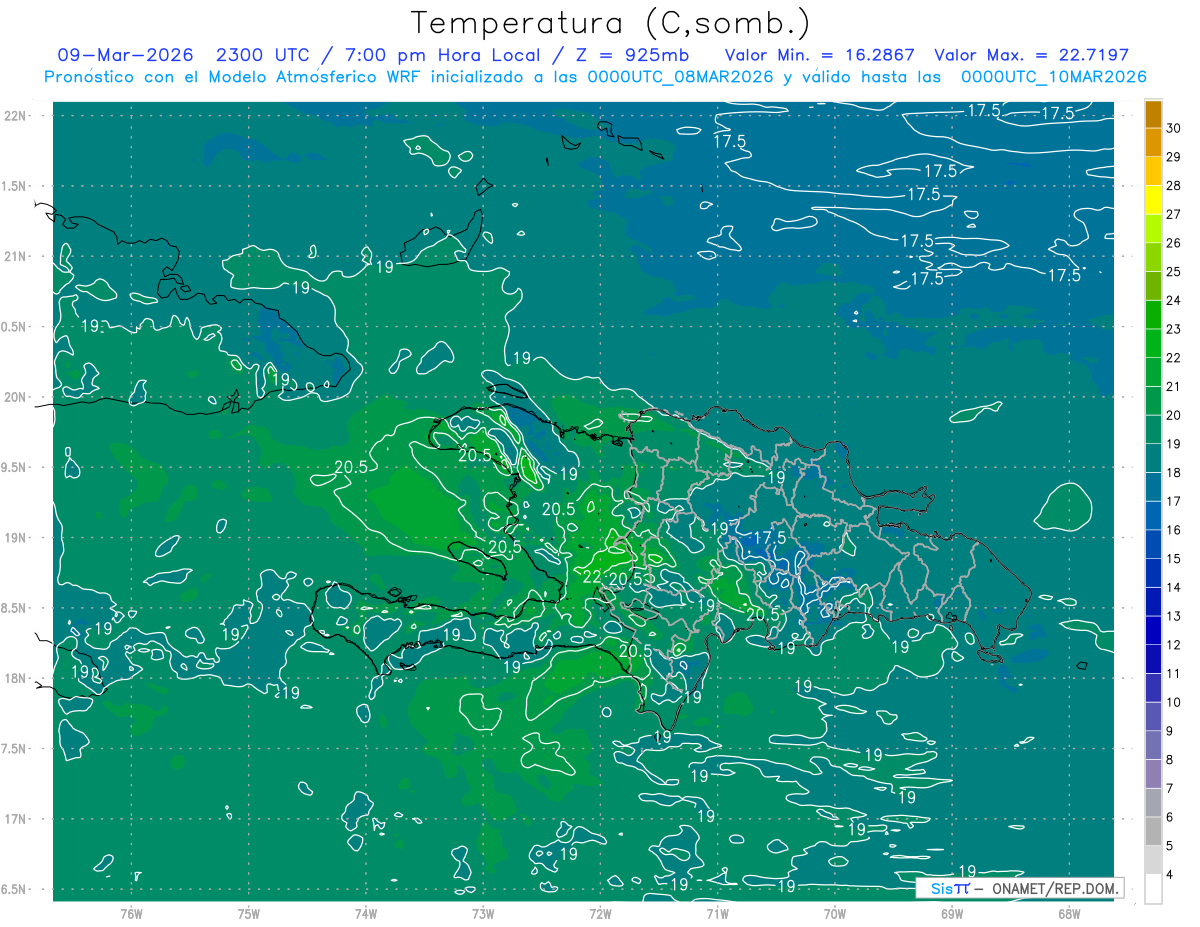Click the "Valor Max. = 22.7197" value
The image size is (1200, 927).
click(x=1032, y=55)
